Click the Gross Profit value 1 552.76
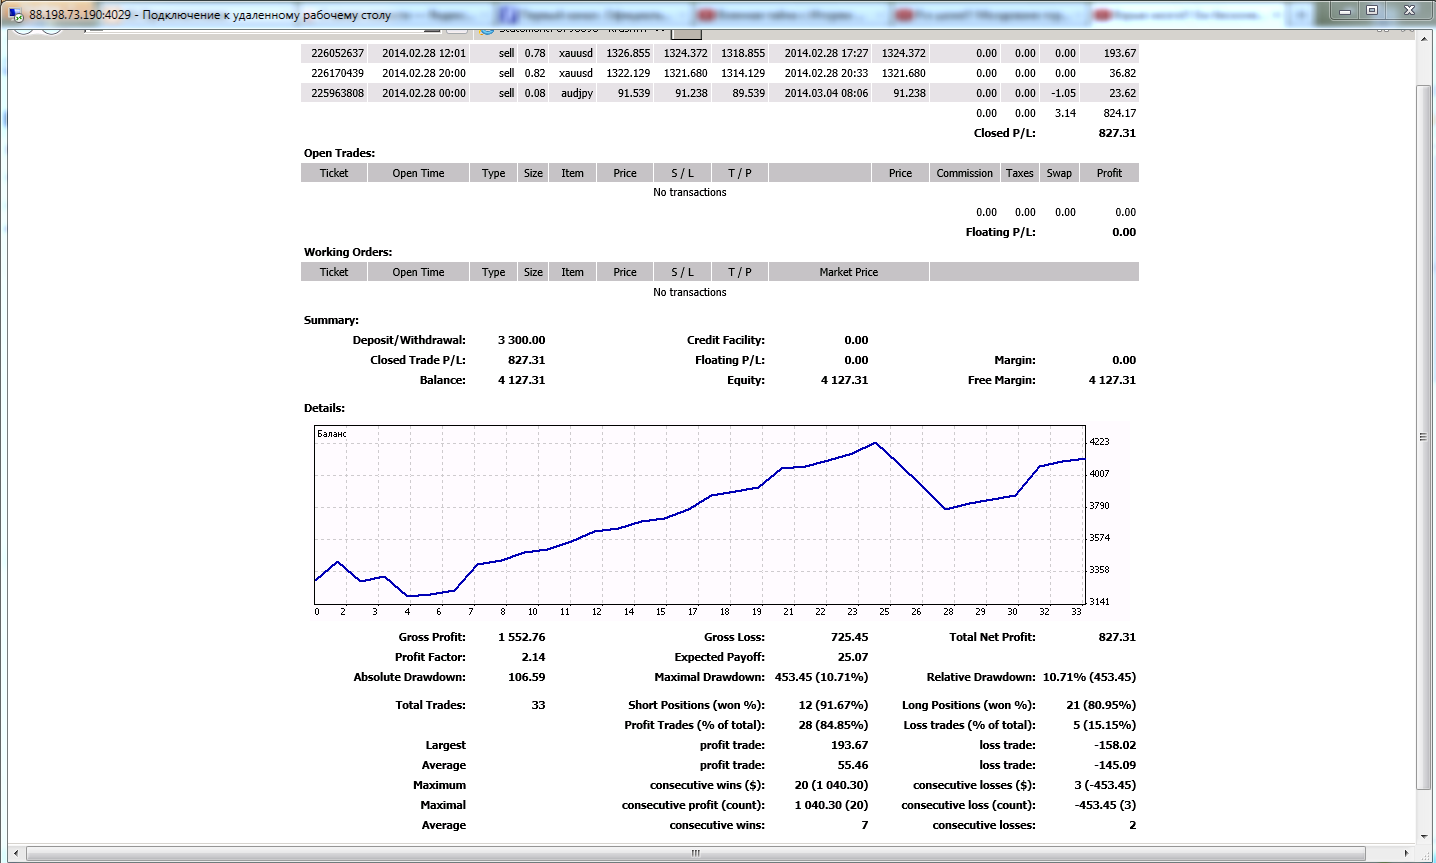Viewport: 1436px width, 863px height. (521, 637)
